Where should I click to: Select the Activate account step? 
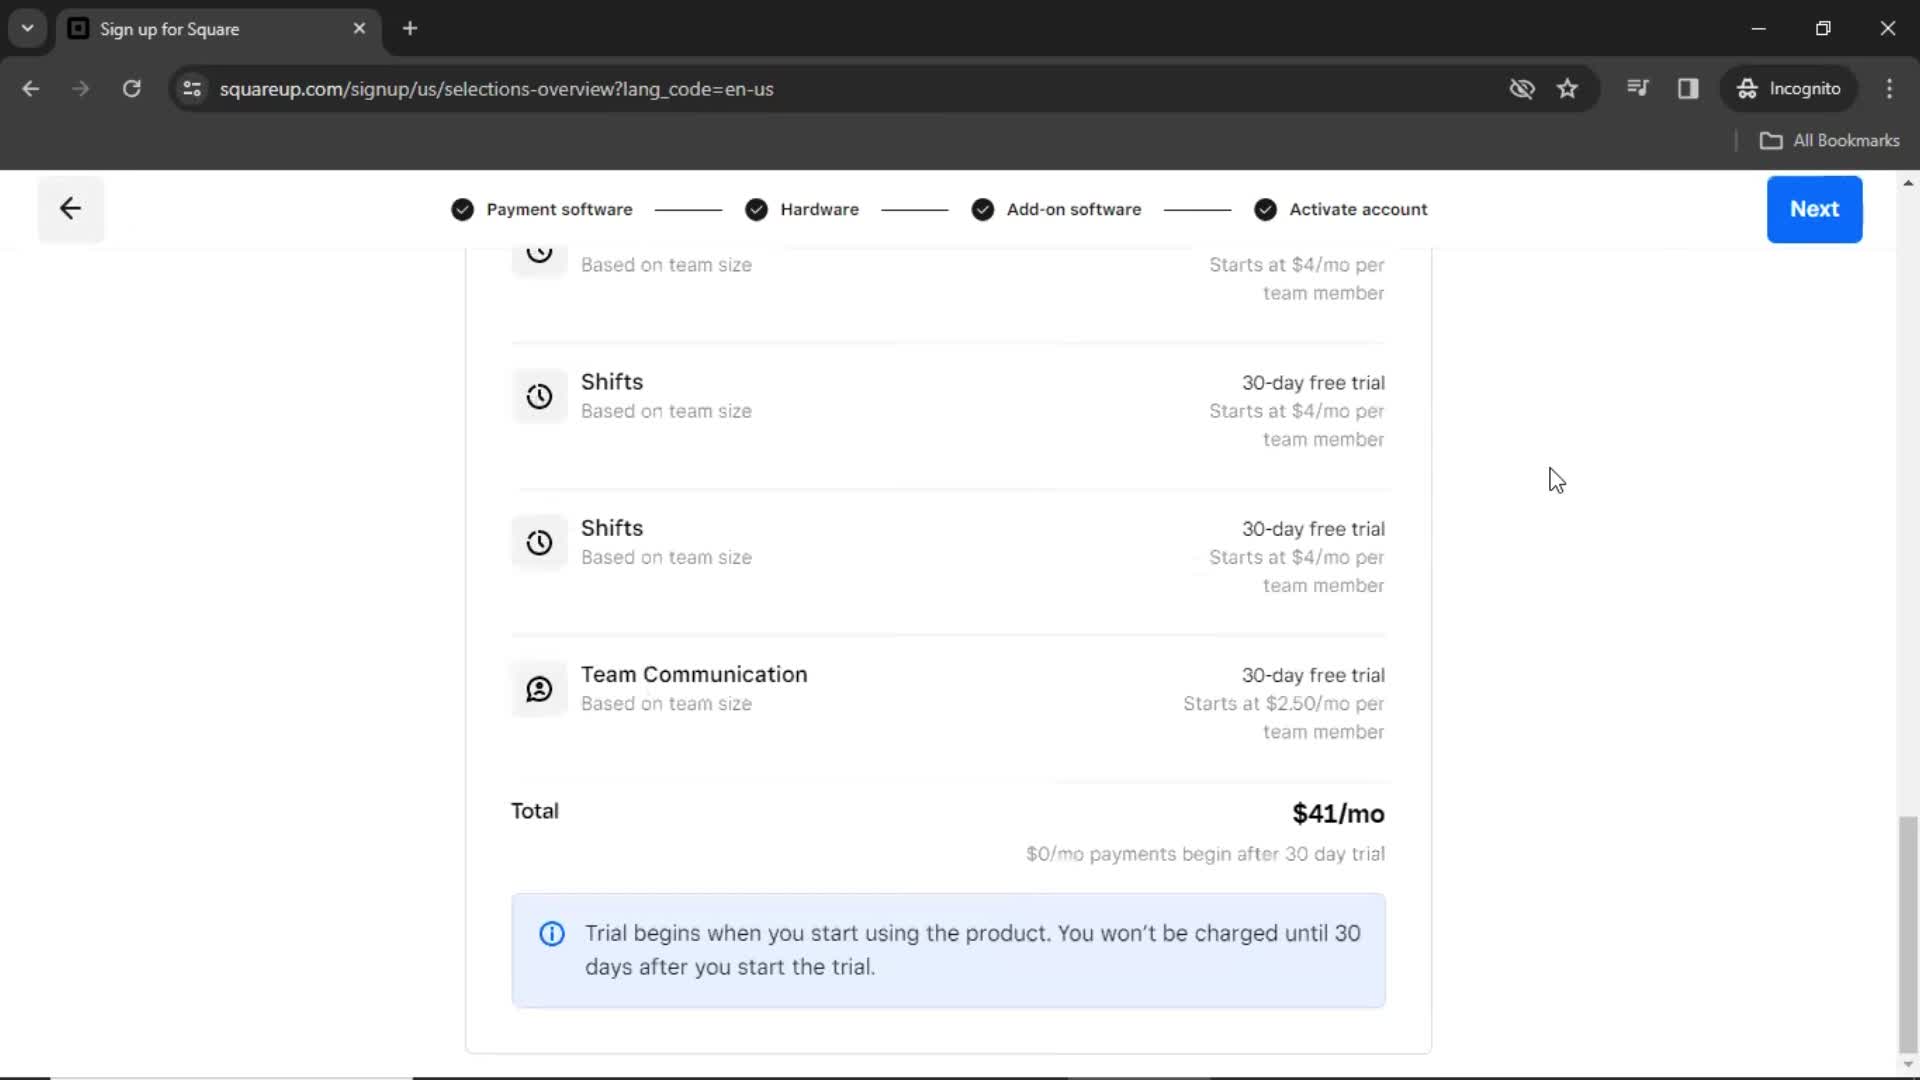[x=1341, y=209]
